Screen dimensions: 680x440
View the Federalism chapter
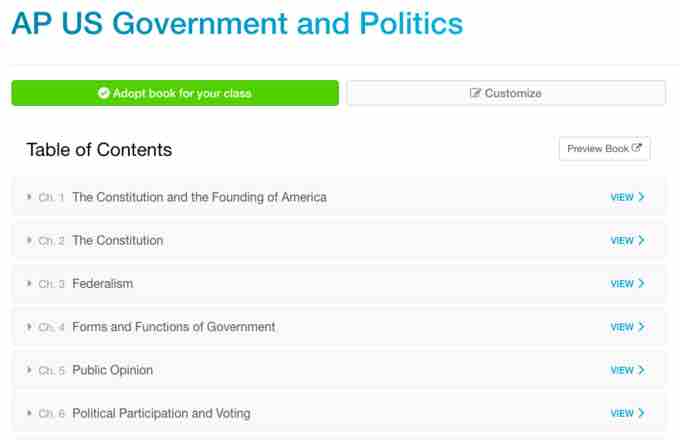pyautogui.click(x=627, y=284)
